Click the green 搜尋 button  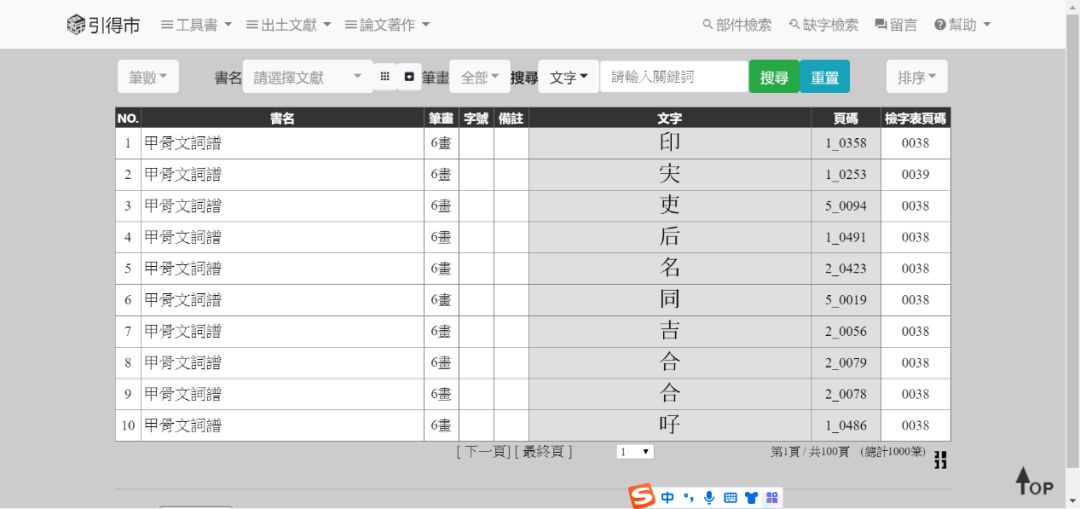(774, 76)
